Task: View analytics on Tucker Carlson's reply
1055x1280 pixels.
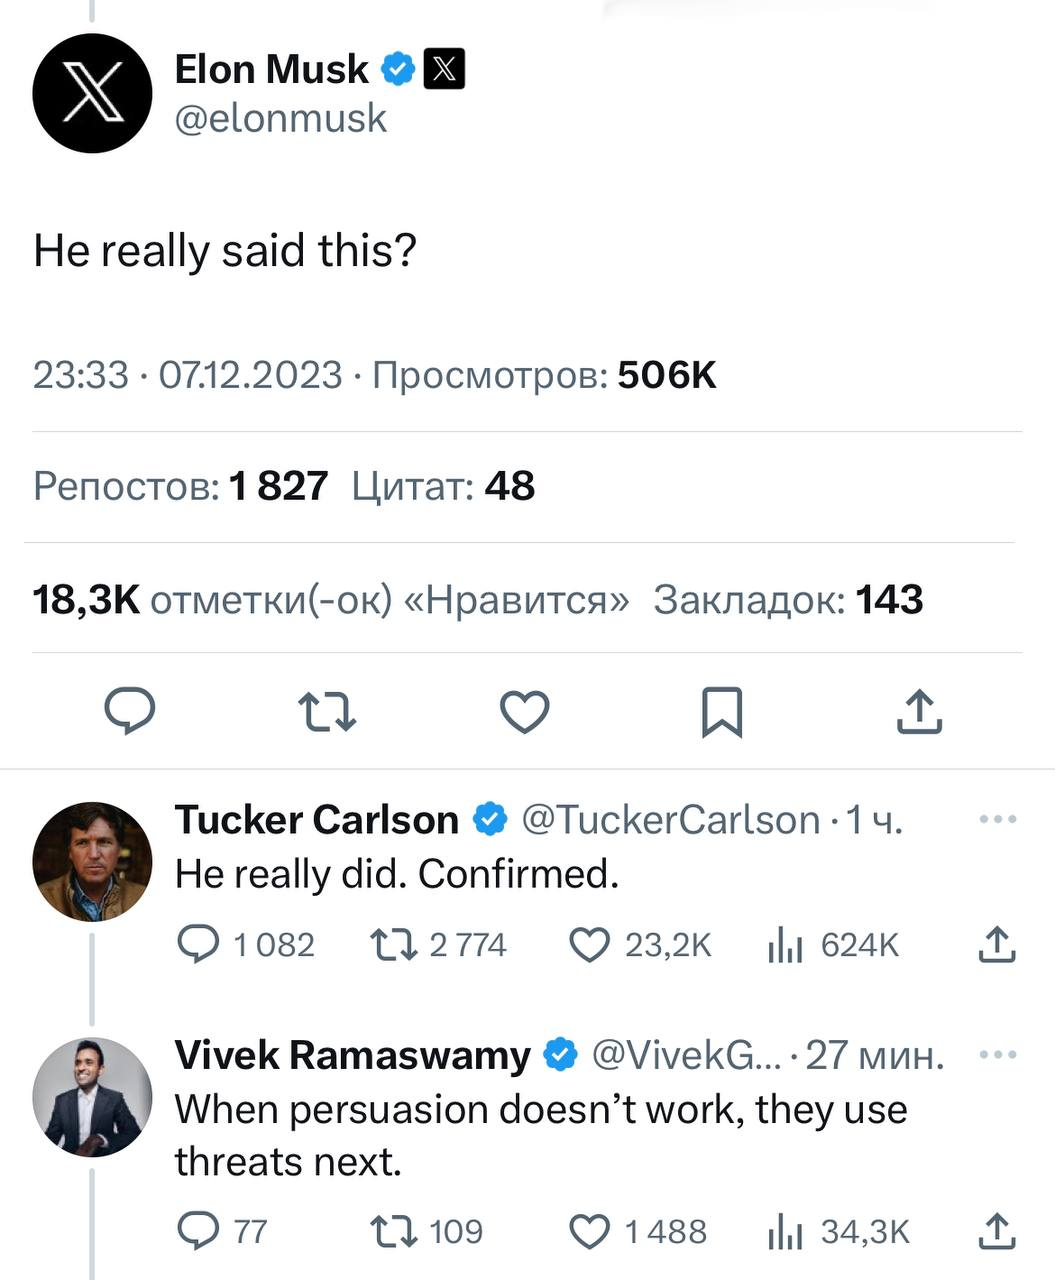Action: [786, 944]
